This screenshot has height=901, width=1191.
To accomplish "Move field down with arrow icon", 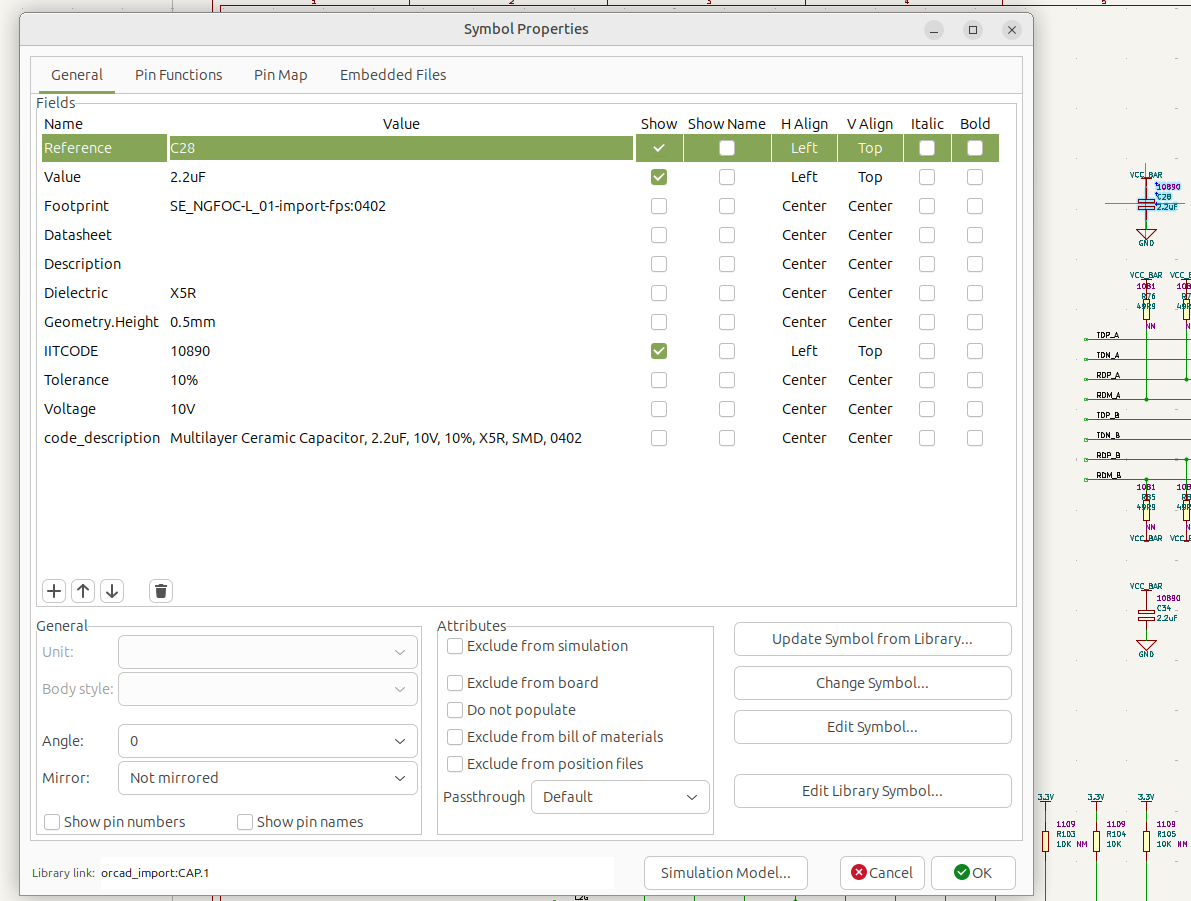I will click(112, 591).
